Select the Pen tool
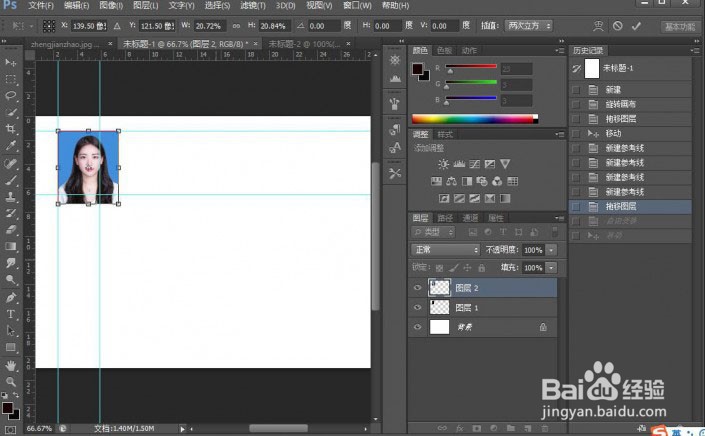The image size is (705, 436). 10,297
